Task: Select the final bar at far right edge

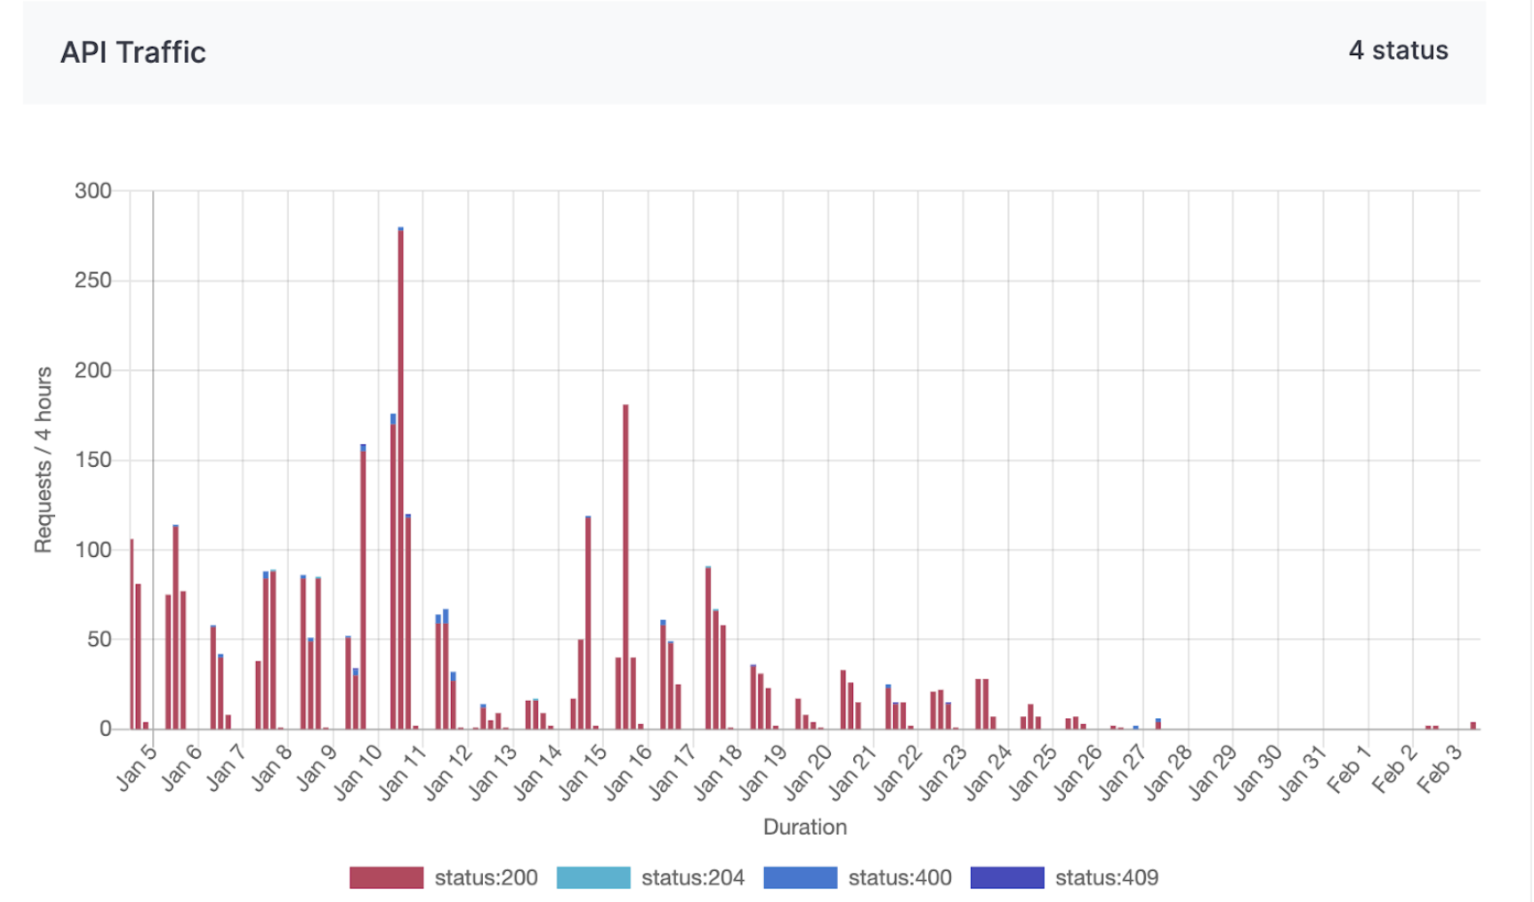Action: click(1473, 725)
